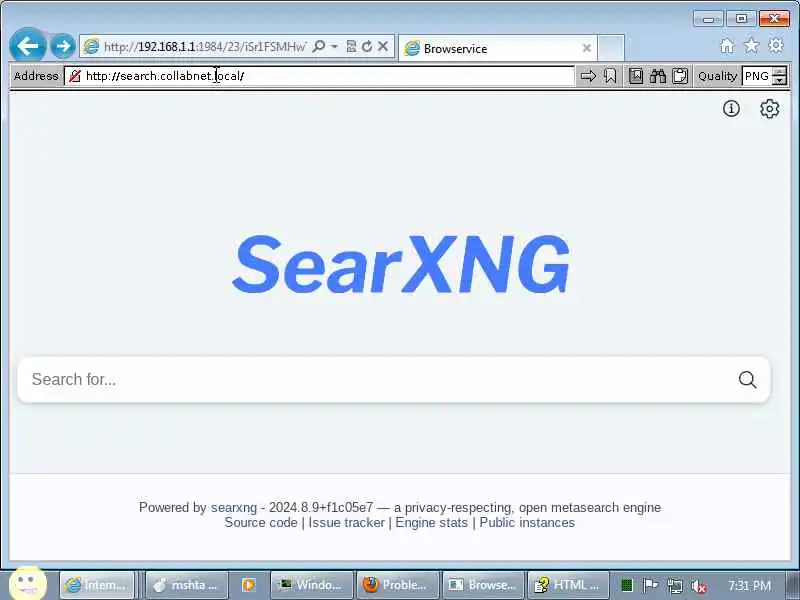
Task: Decrease quality with the down stepper arrow
Action: point(780,81)
